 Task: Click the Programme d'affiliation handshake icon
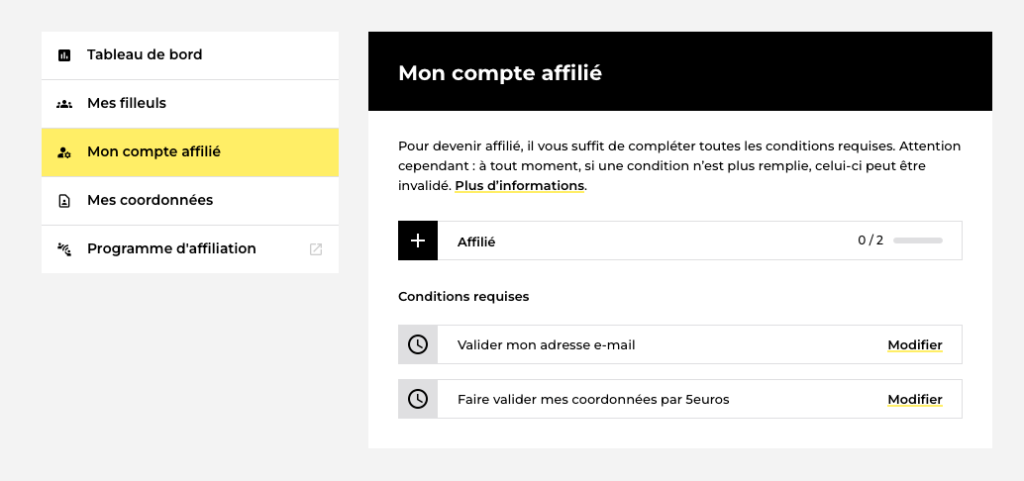(64, 249)
